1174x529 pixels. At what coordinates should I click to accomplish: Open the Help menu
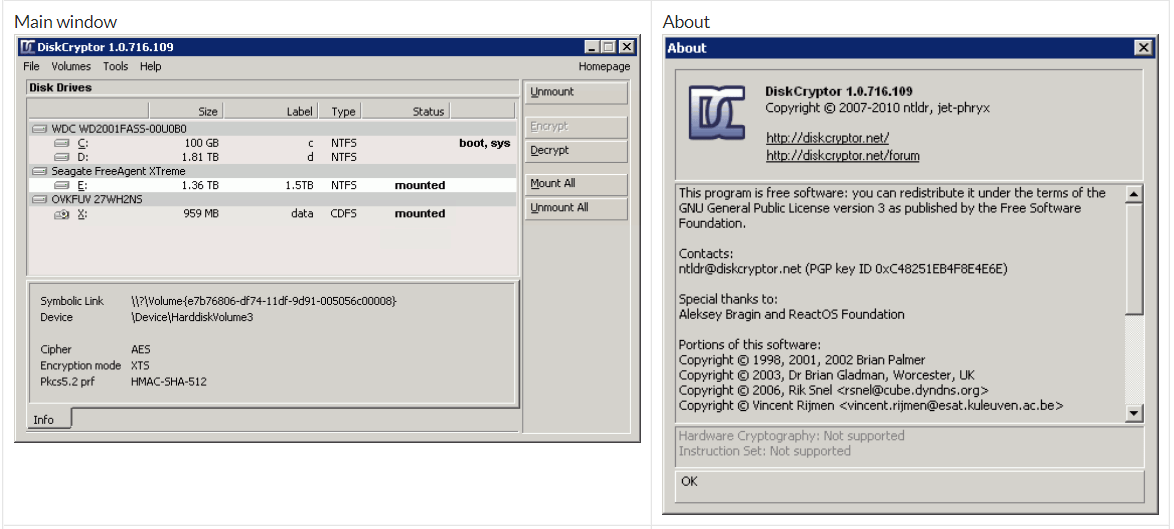[x=150, y=67]
